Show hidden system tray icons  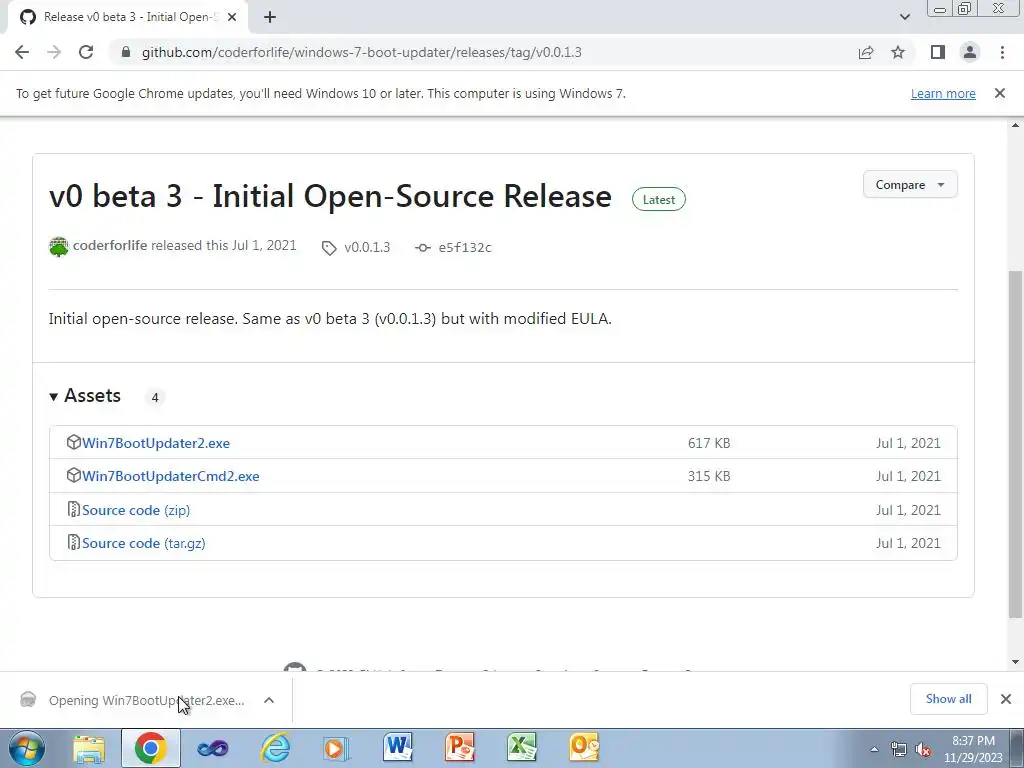coord(874,749)
